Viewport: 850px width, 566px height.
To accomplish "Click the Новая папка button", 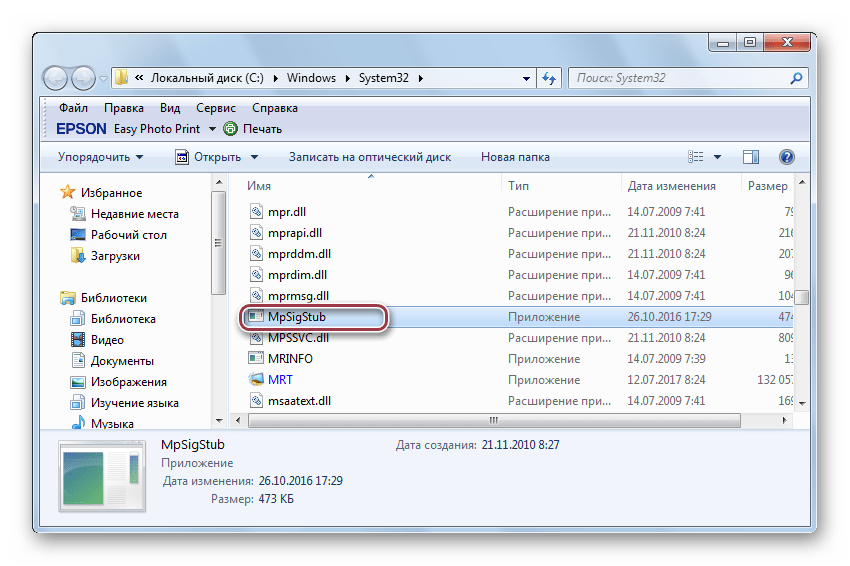I will (515, 157).
